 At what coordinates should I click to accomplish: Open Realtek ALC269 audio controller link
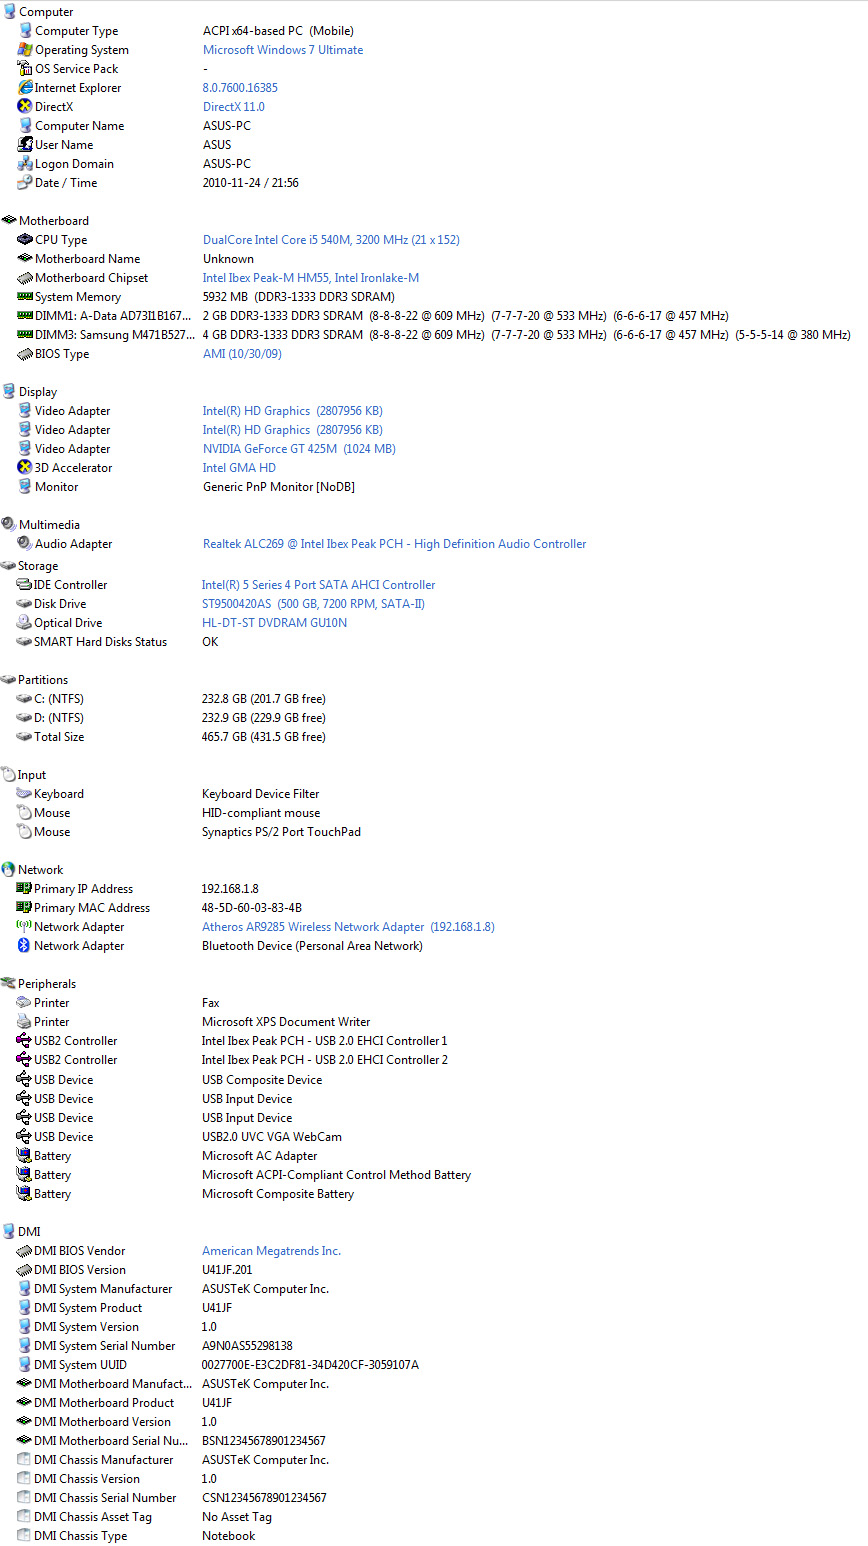(395, 544)
